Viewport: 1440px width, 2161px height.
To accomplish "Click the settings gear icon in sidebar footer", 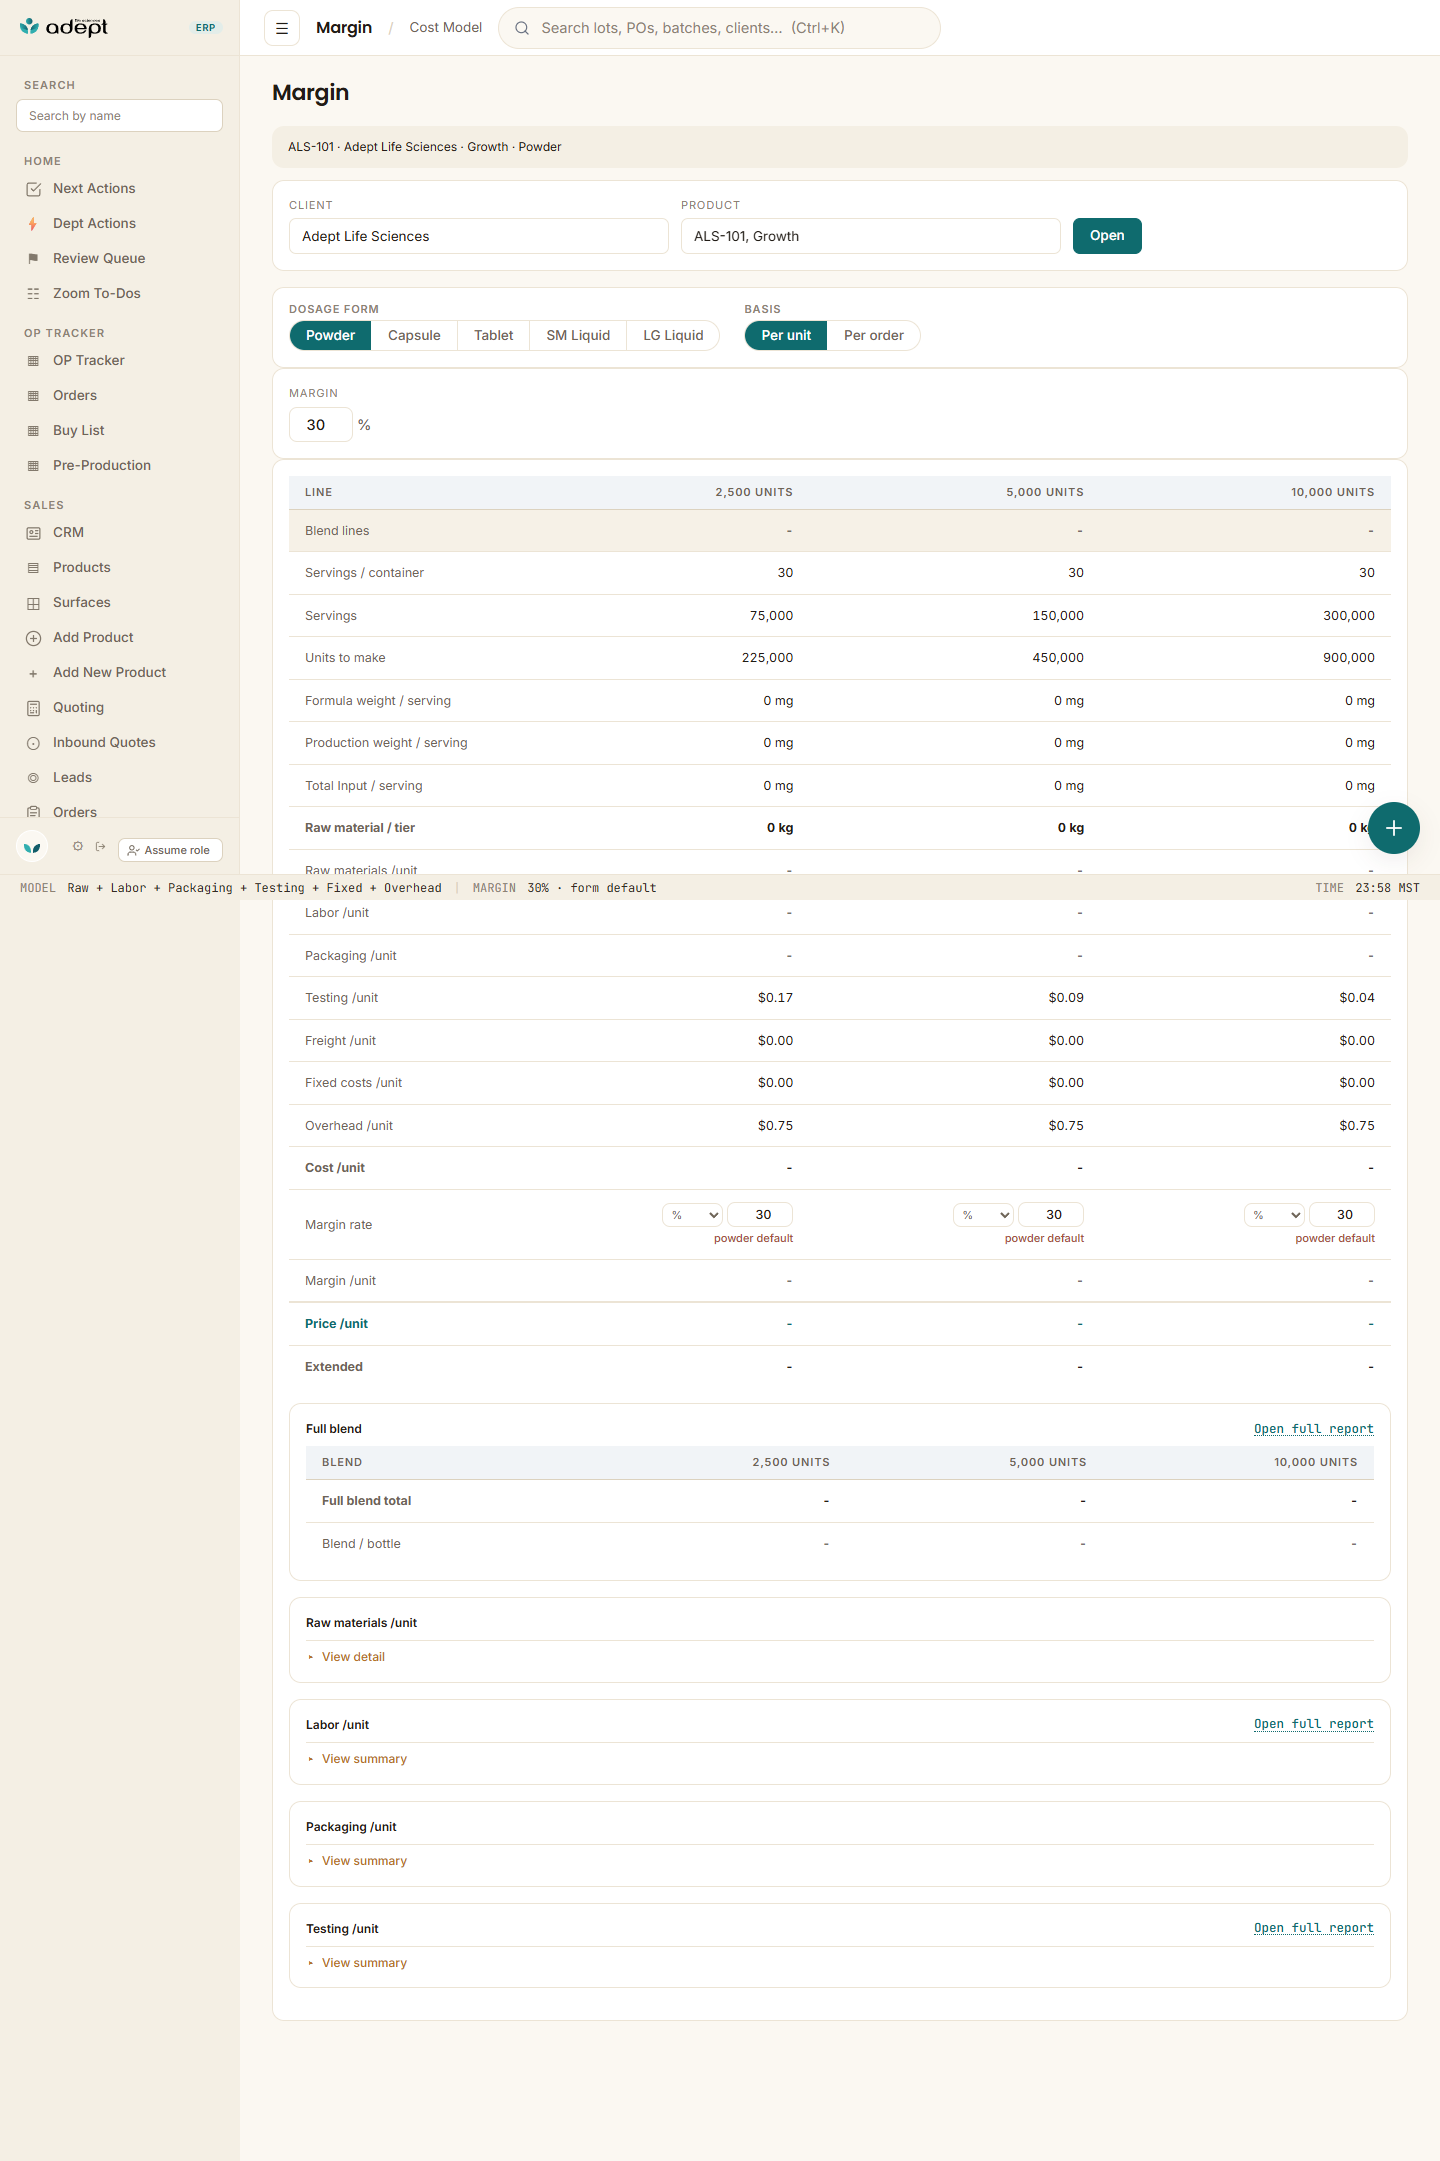I will point(78,846).
